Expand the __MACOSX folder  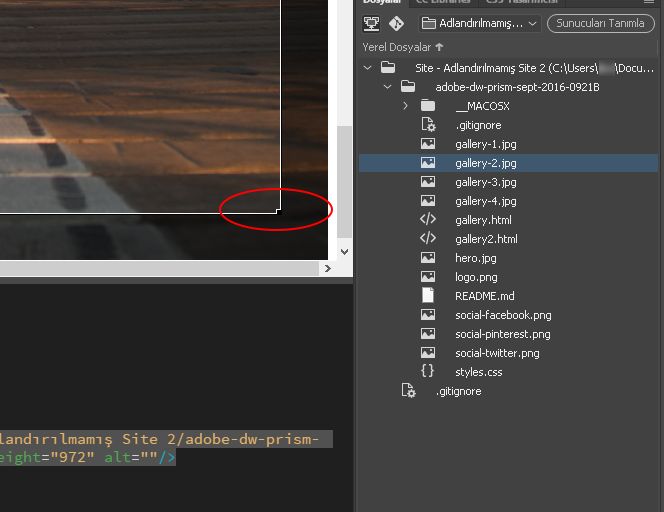click(406, 106)
